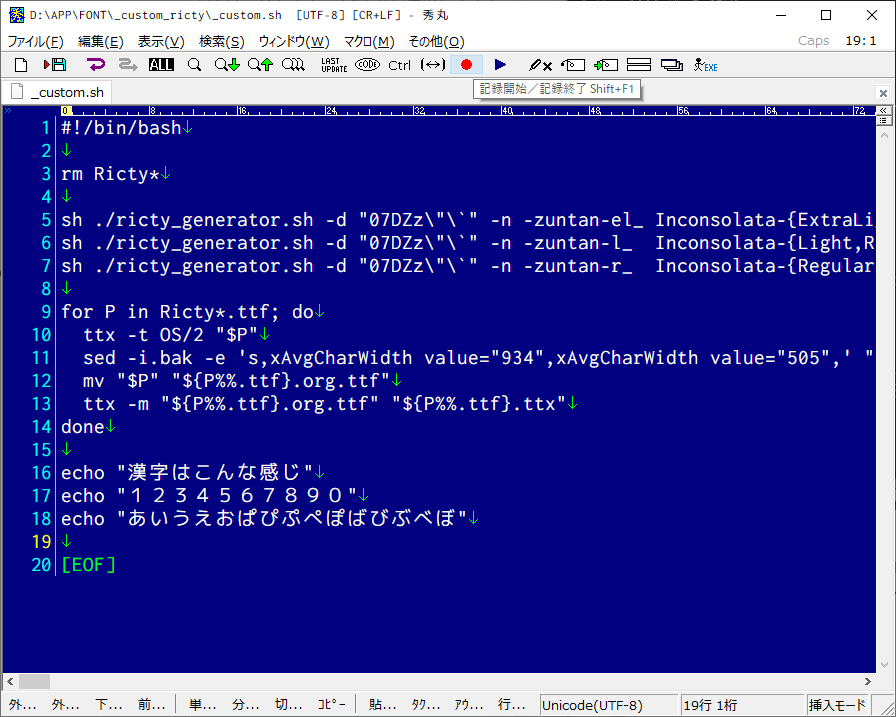Click the gray redo arrow icon

pyautogui.click(x=128, y=65)
